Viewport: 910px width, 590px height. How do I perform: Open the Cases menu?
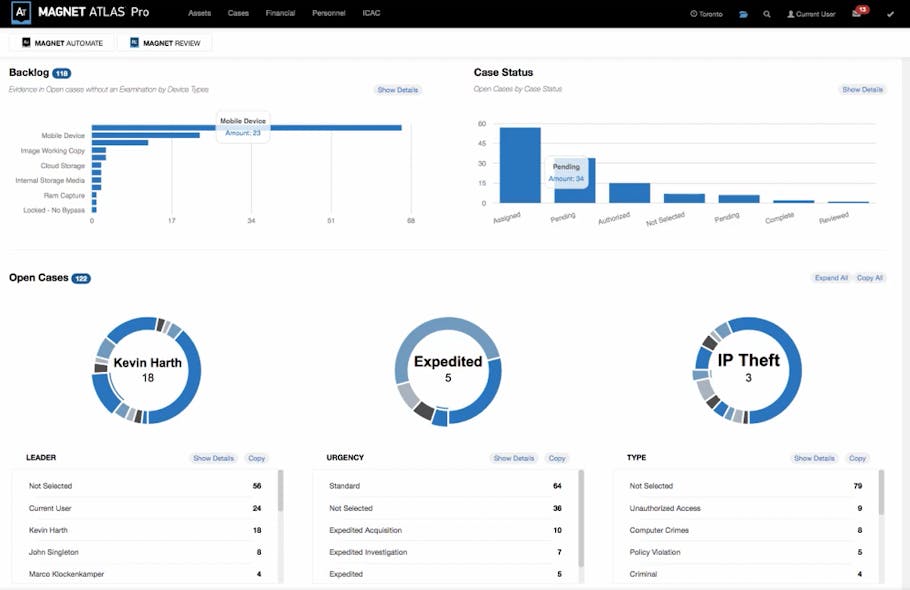[237, 13]
